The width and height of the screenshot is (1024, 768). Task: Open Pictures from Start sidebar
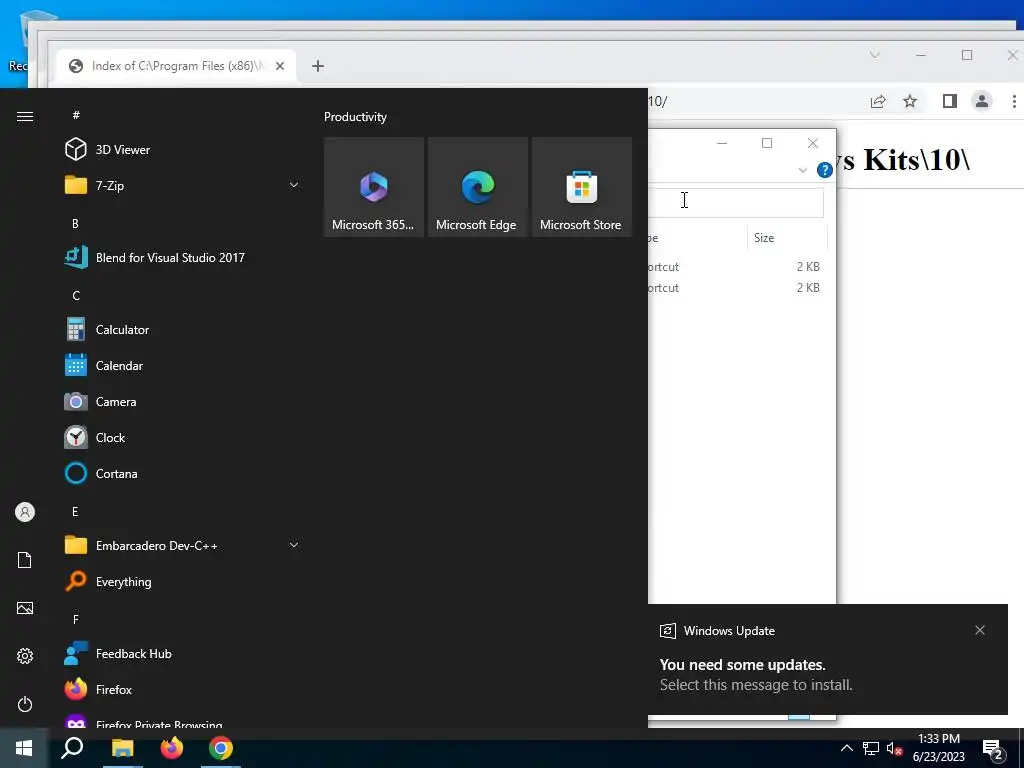(x=25, y=608)
